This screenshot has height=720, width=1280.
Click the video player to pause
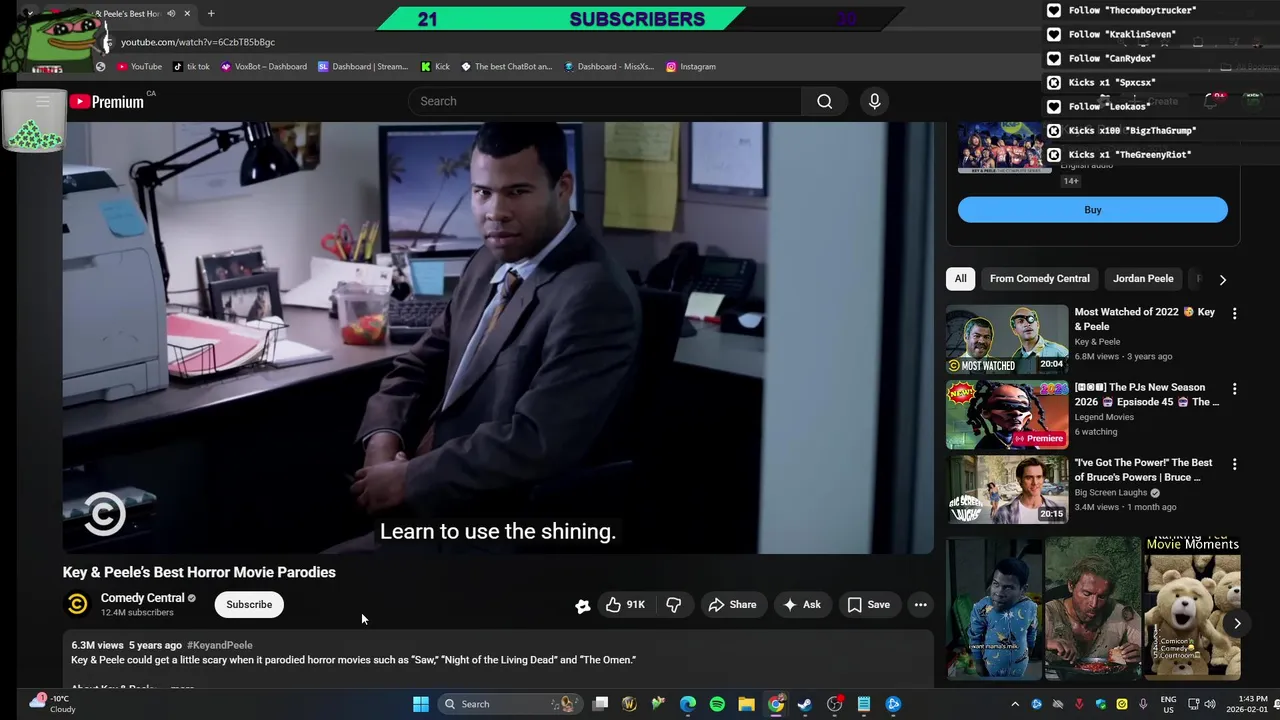pyautogui.click(x=498, y=338)
